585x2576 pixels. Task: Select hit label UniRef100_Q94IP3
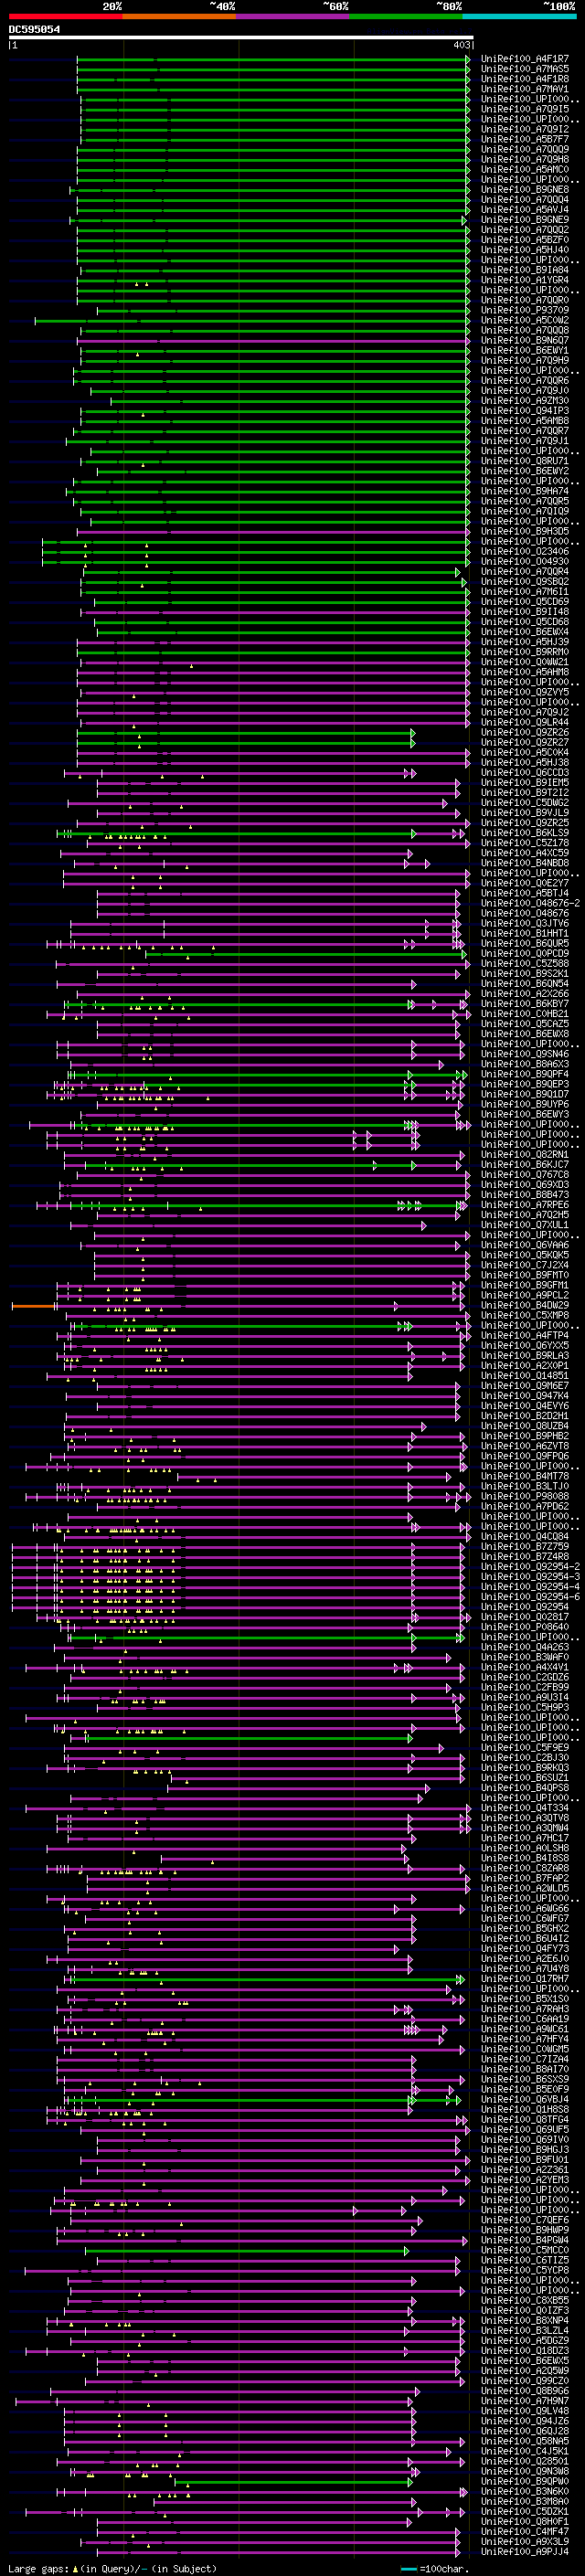tap(525, 411)
